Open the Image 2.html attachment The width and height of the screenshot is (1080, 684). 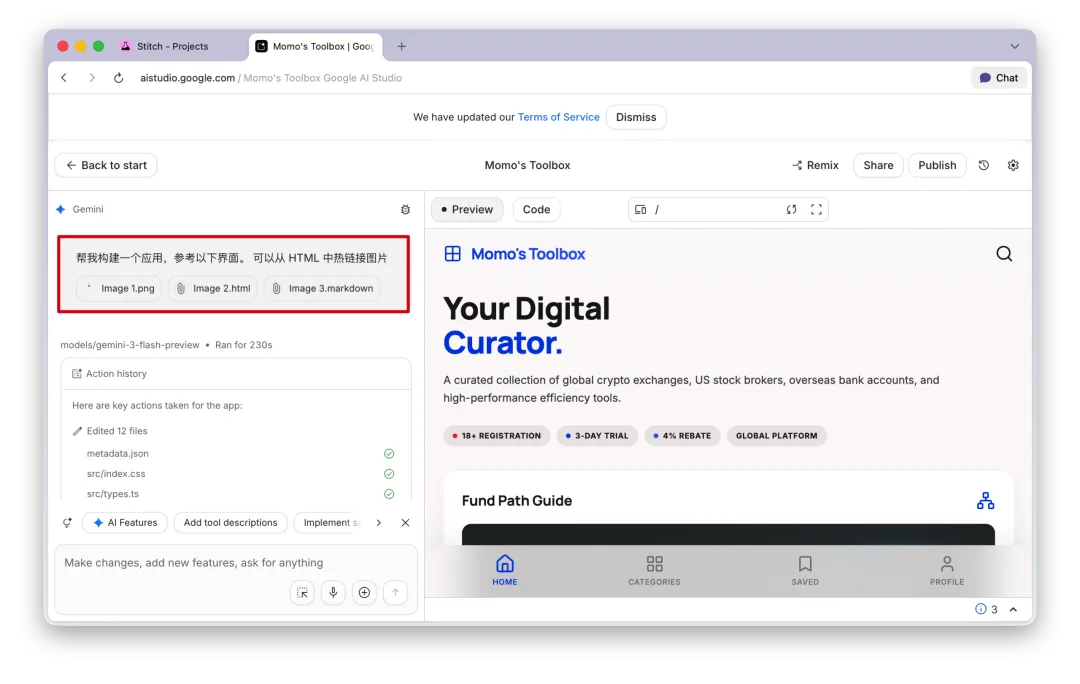click(213, 289)
